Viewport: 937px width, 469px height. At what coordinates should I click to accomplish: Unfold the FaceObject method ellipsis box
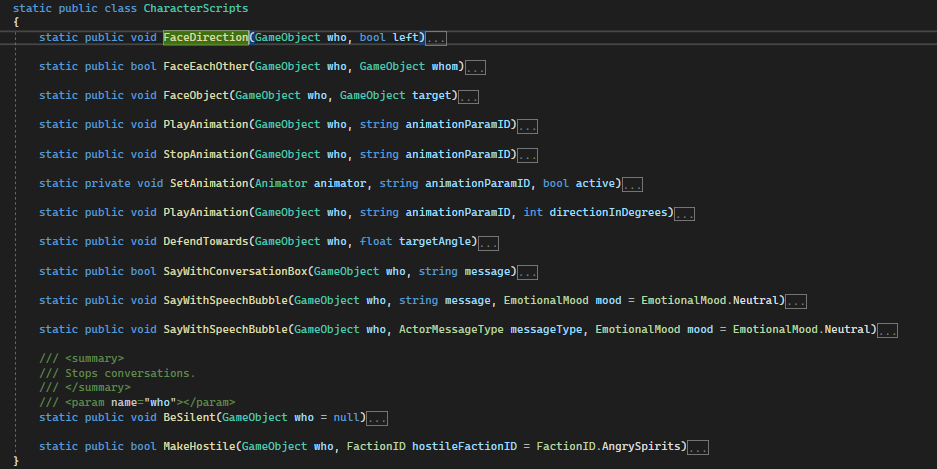(468, 97)
